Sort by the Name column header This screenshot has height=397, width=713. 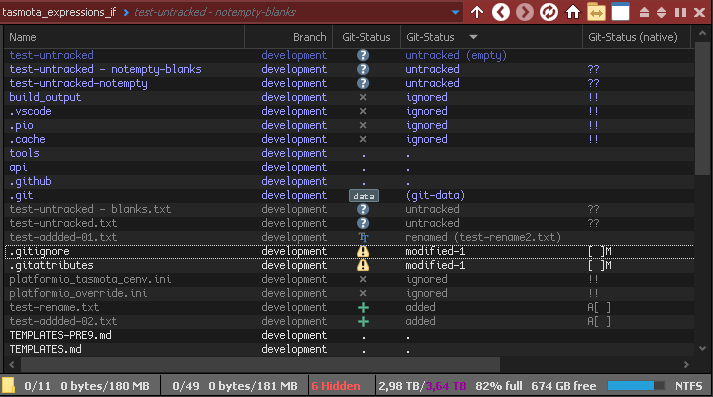click(x=124, y=37)
